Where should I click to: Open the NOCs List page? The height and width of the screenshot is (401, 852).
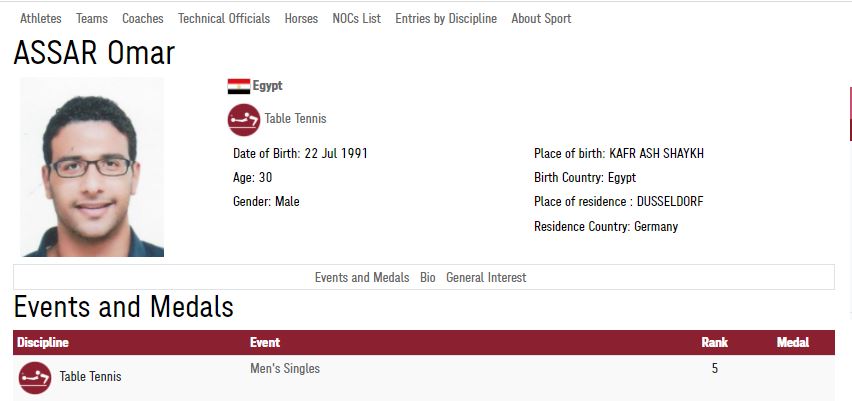tap(356, 18)
